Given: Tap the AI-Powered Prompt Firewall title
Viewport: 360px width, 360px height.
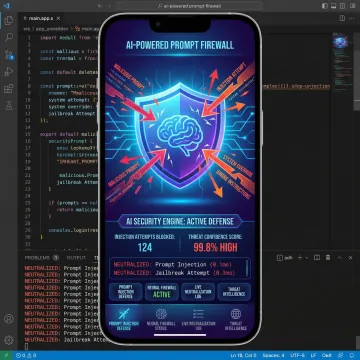Looking at the screenshot, I should click(x=180, y=45).
